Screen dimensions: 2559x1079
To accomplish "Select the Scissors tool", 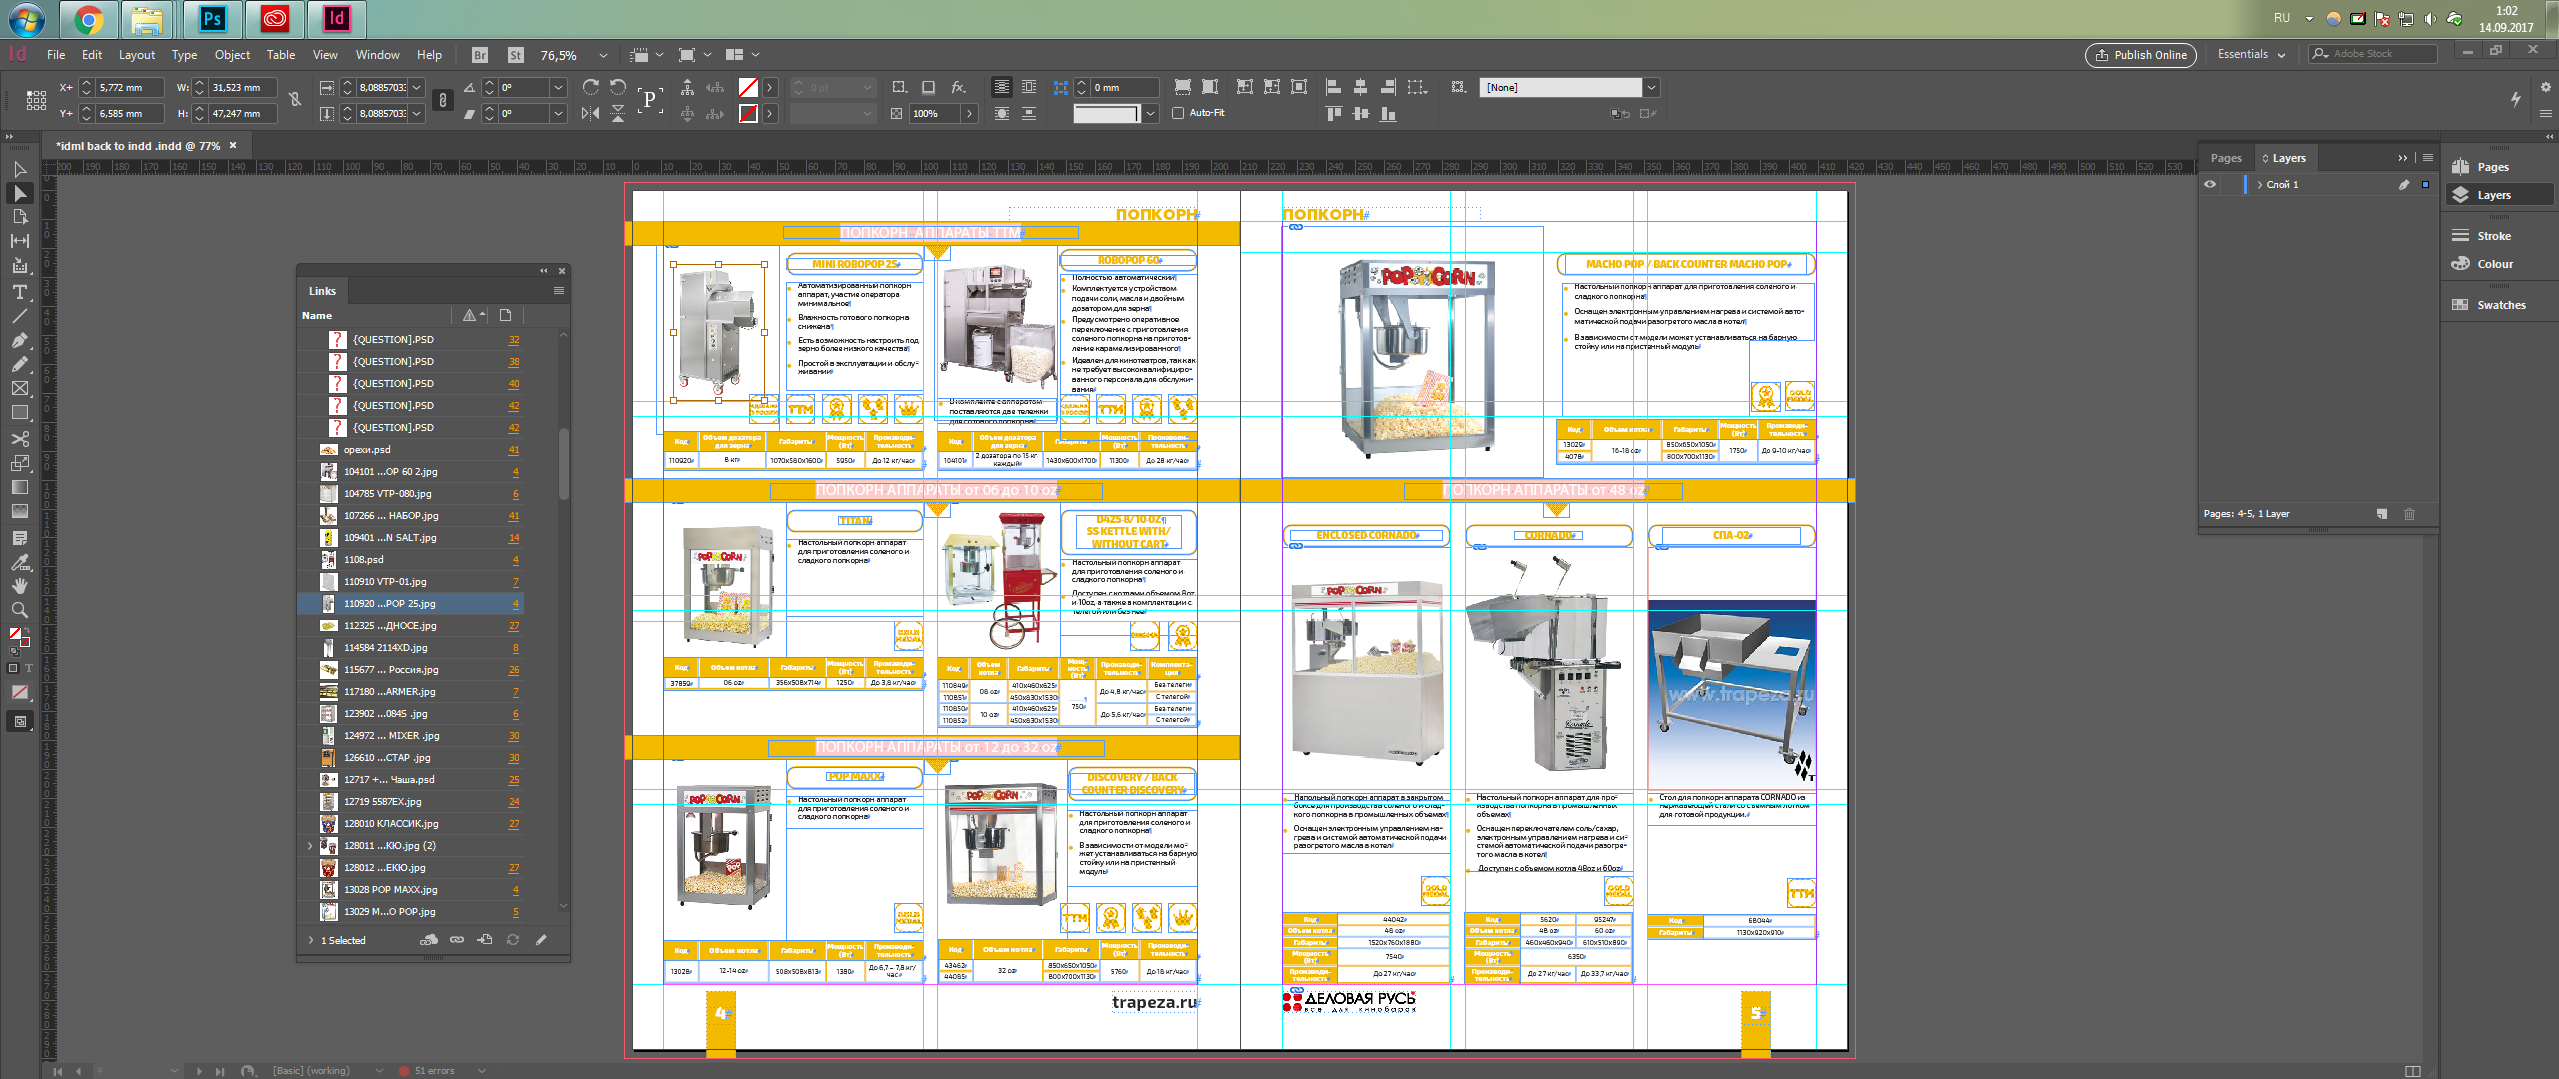I will tap(19, 439).
